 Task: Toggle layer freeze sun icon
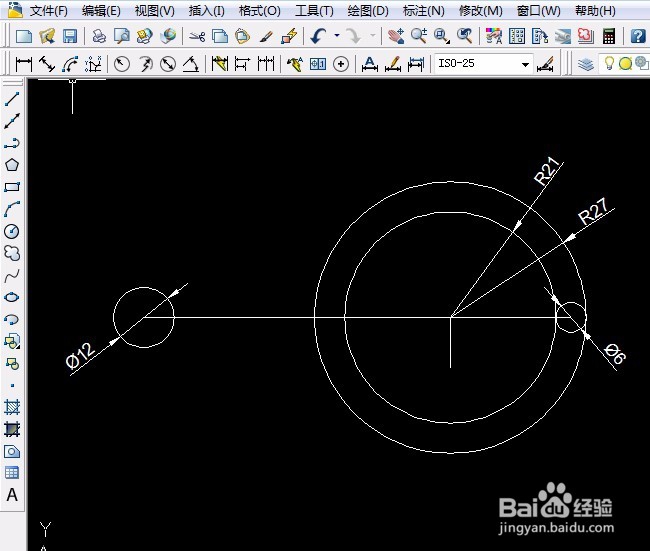pyautogui.click(x=625, y=64)
